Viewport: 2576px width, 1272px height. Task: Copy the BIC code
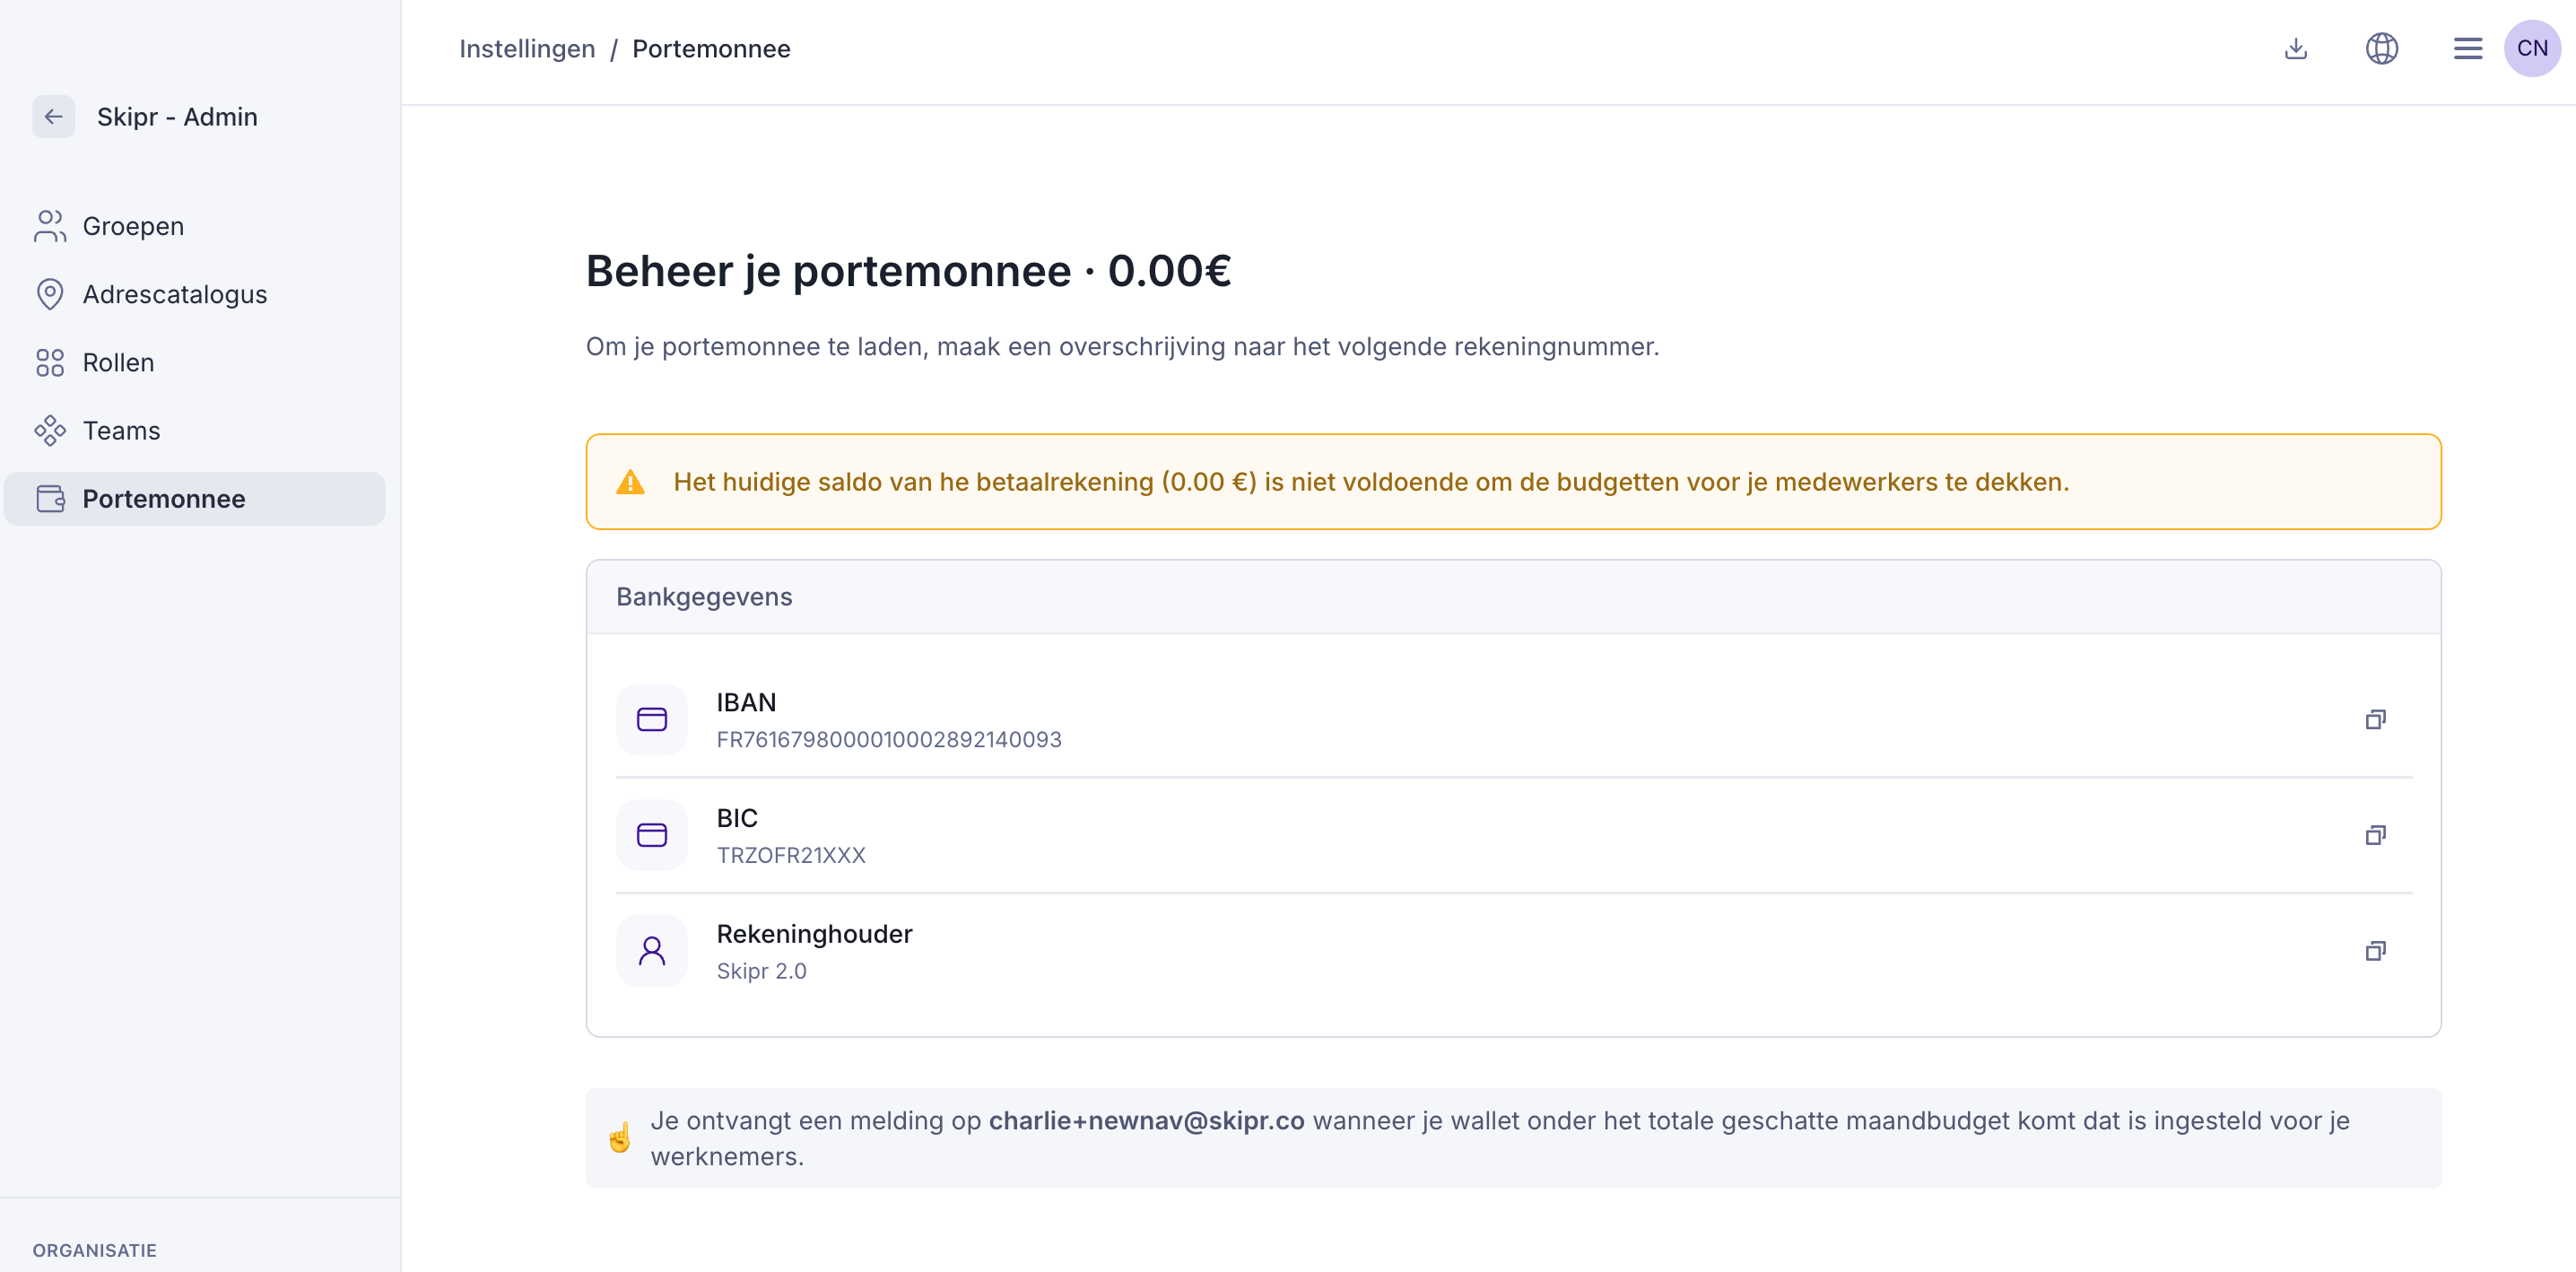(x=2375, y=835)
